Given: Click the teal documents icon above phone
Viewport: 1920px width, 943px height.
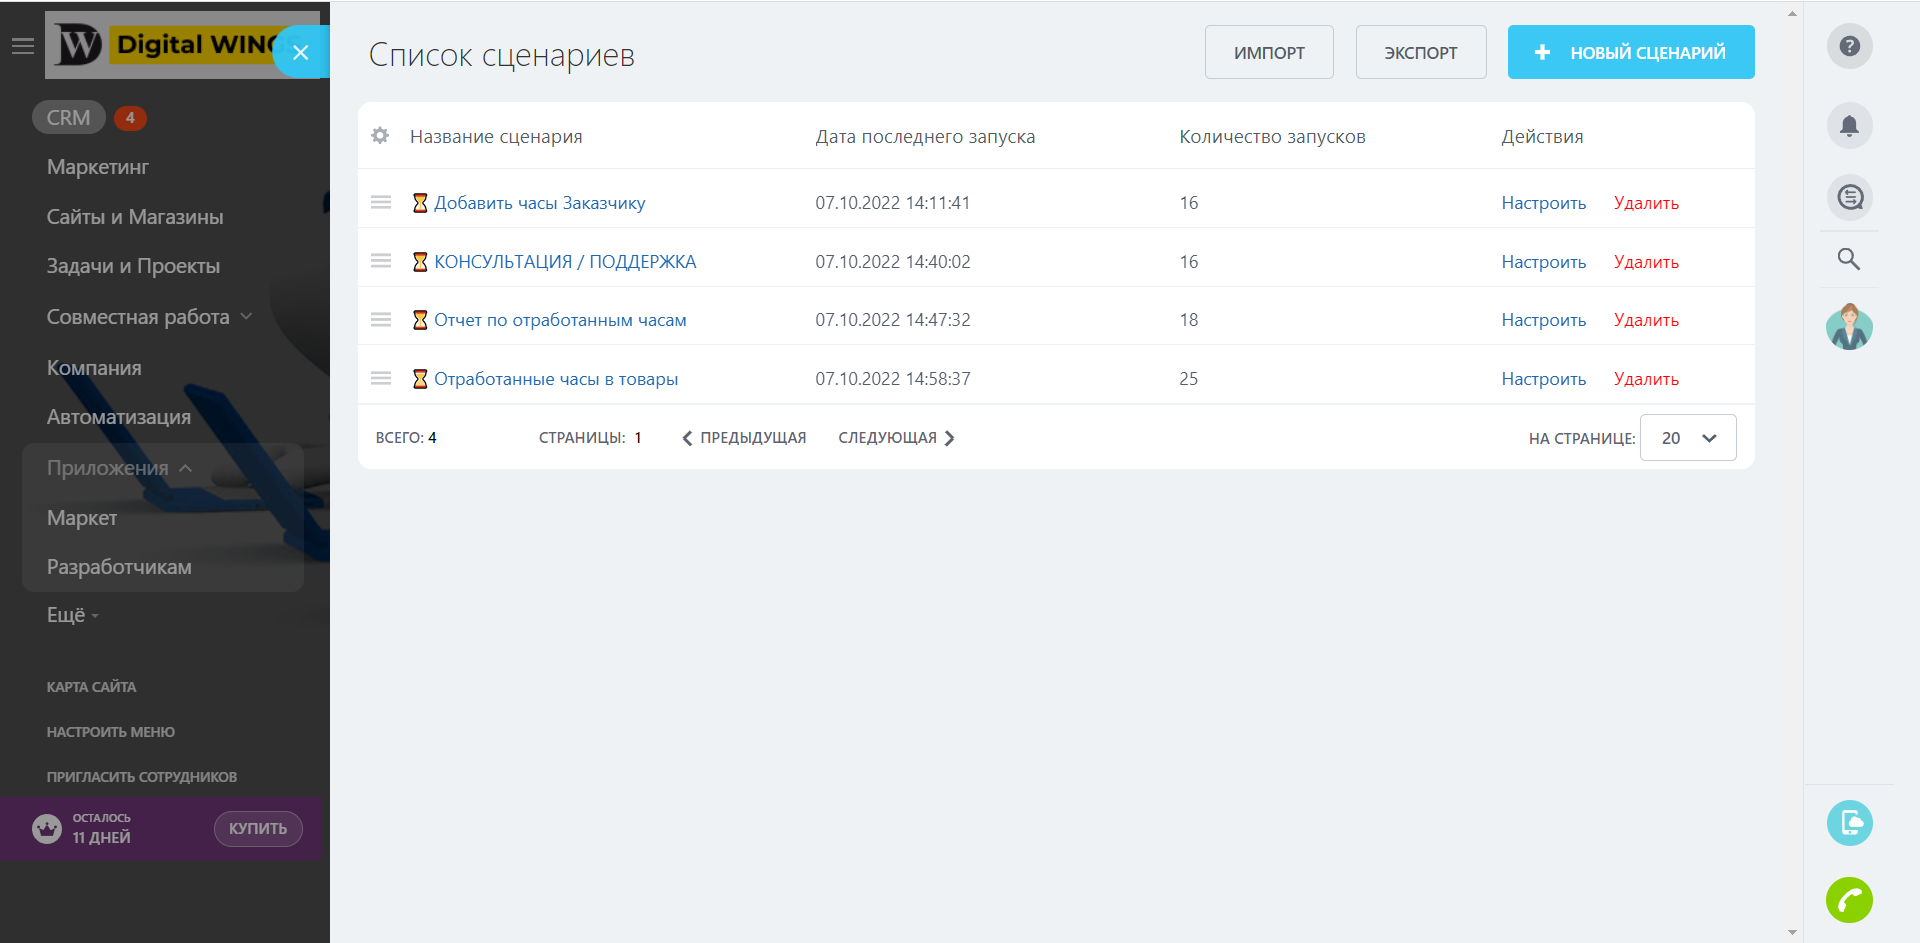Looking at the screenshot, I should pyautogui.click(x=1849, y=823).
